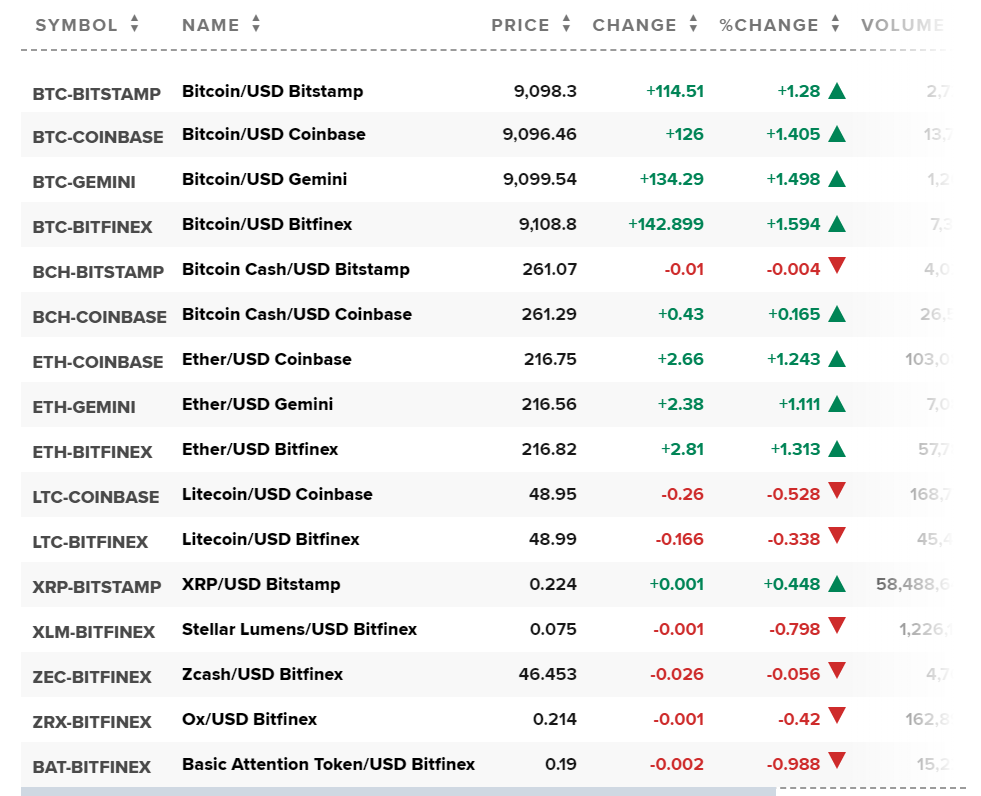The height and width of the screenshot is (796, 981).
Task: Click the red triangle beside -0.42
Action: (x=836, y=716)
